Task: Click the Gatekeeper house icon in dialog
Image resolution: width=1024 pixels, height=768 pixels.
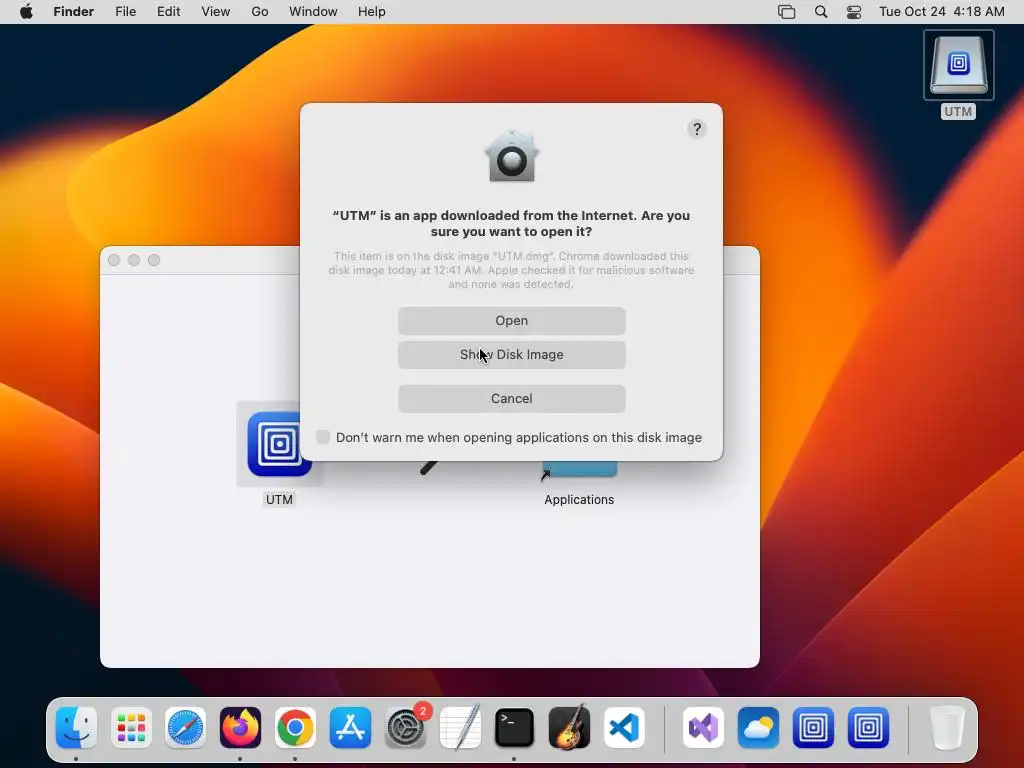Action: (x=511, y=157)
